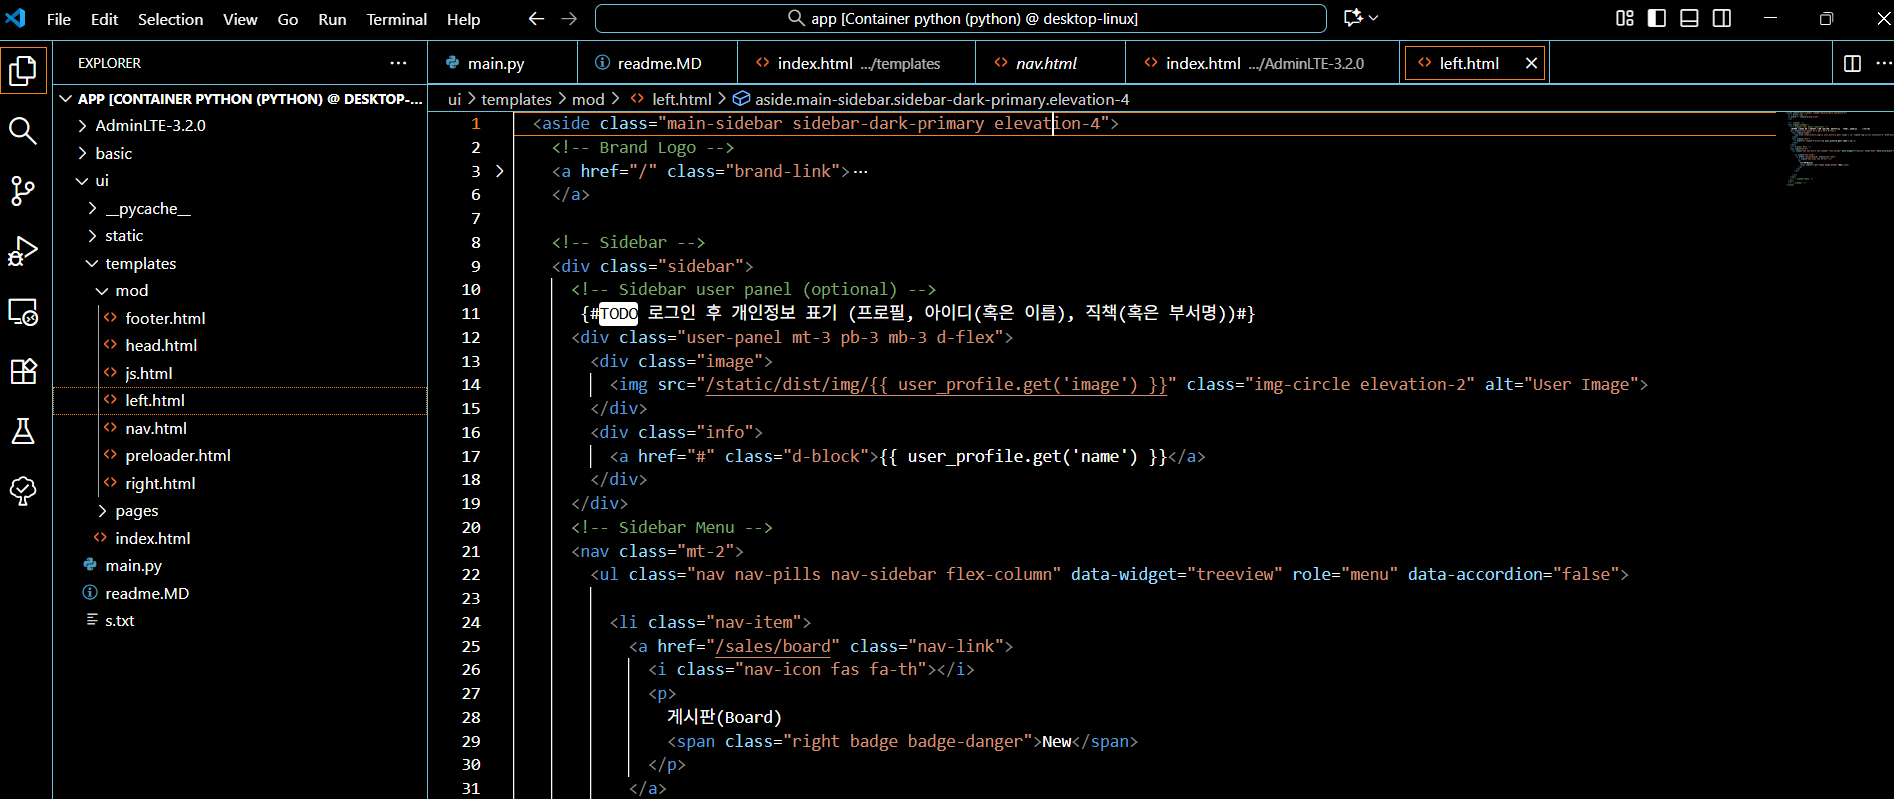This screenshot has height=799, width=1894.
Task: Go back using the left arrow
Action: (536, 18)
